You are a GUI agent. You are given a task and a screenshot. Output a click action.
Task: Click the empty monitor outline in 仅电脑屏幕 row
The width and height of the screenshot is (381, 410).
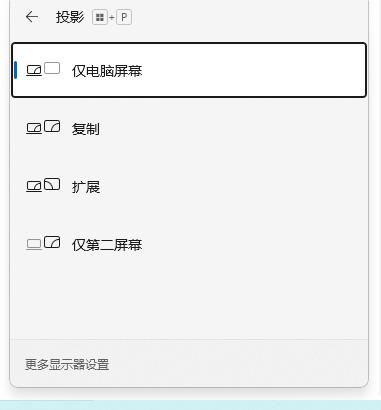pyautogui.click(x=52, y=68)
